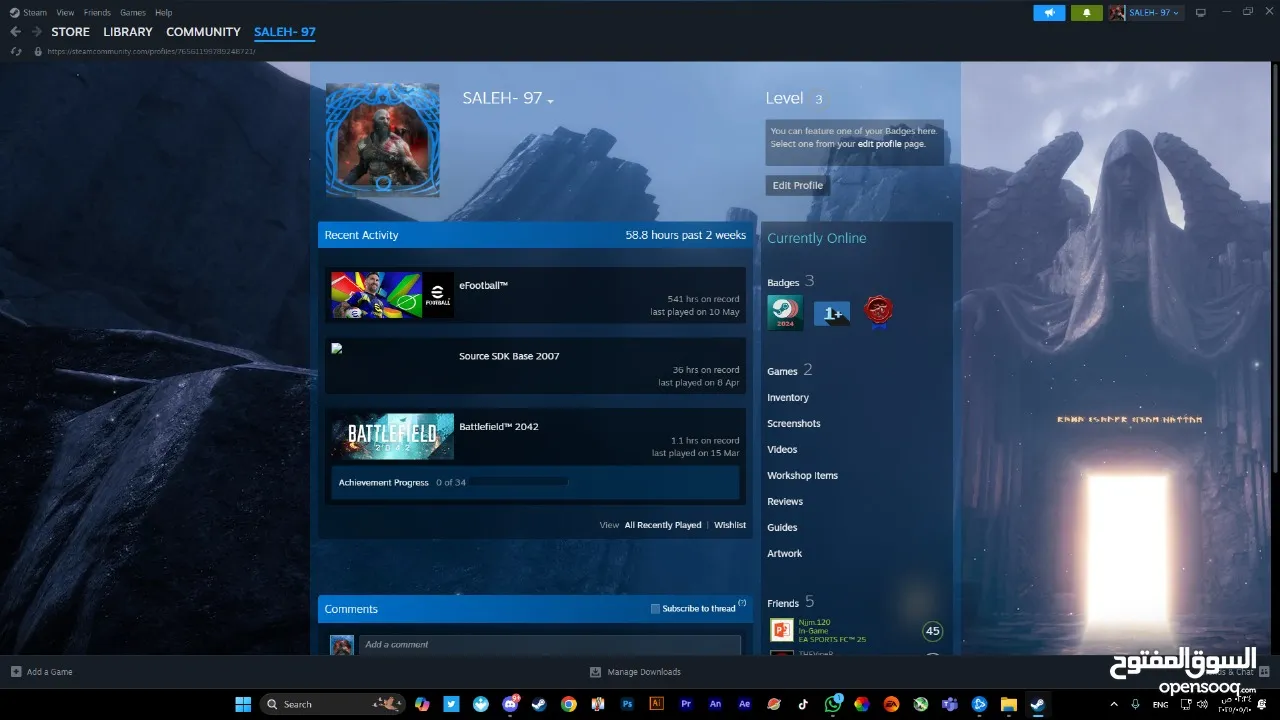This screenshot has height=720, width=1280.
Task: Open the eFootball game title
Action: click(483, 286)
